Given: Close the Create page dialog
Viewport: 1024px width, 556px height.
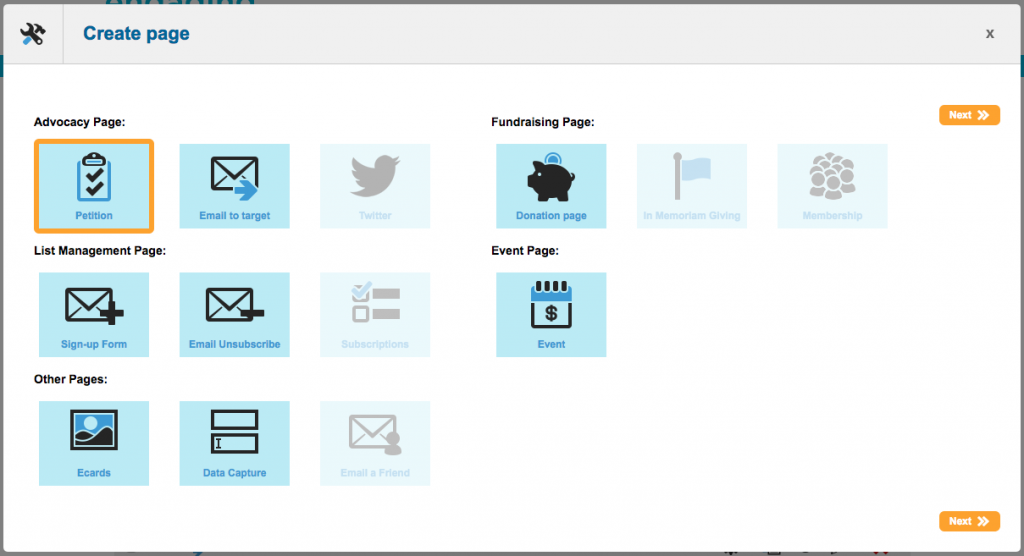Looking at the screenshot, I should tap(990, 33).
